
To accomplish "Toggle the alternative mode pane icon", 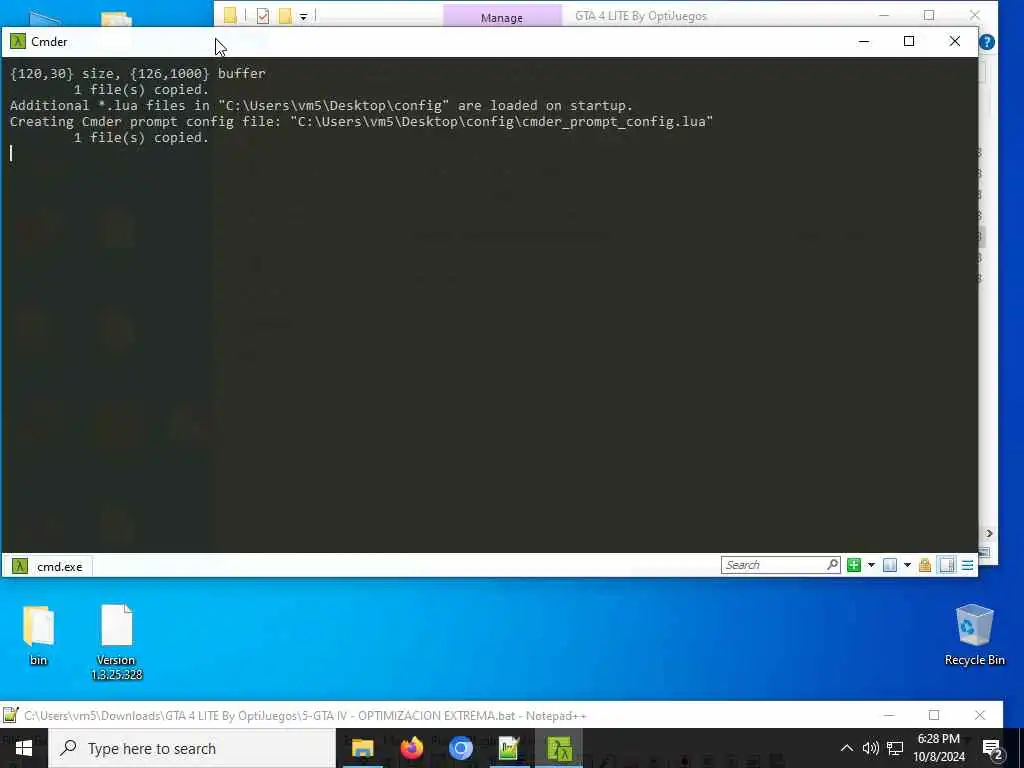I will click(947, 565).
